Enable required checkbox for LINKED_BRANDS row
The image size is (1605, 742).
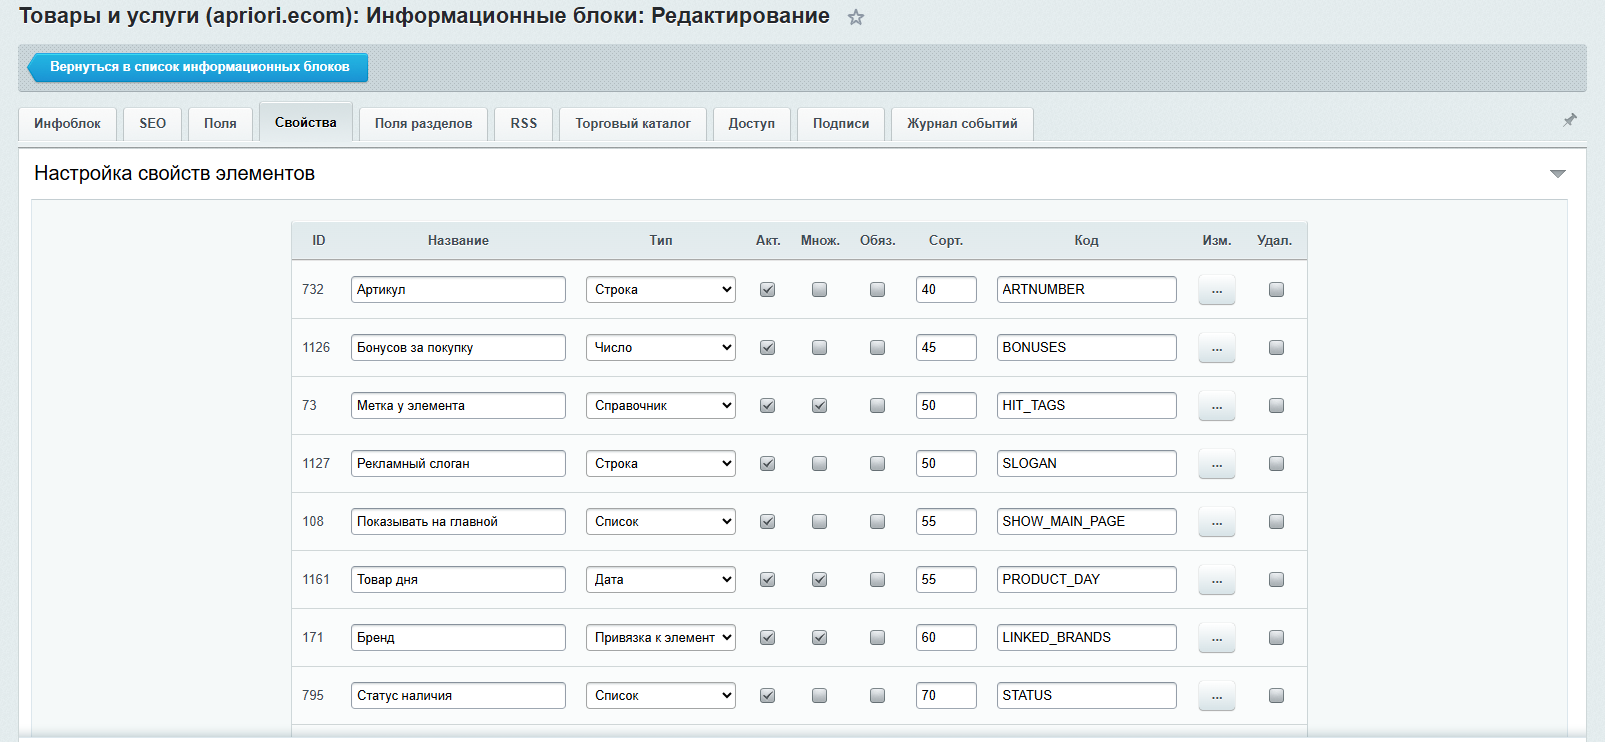877,637
